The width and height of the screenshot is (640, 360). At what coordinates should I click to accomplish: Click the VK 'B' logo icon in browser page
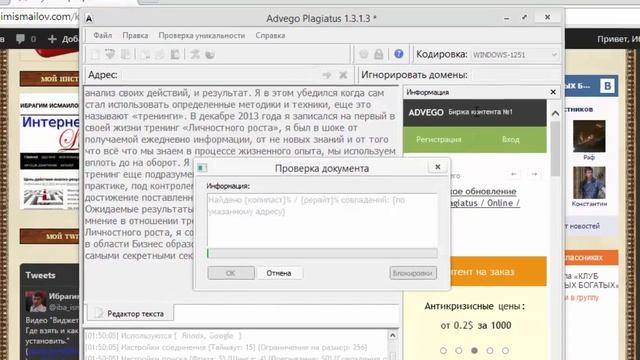pyautogui.click(x=607, y=86)
